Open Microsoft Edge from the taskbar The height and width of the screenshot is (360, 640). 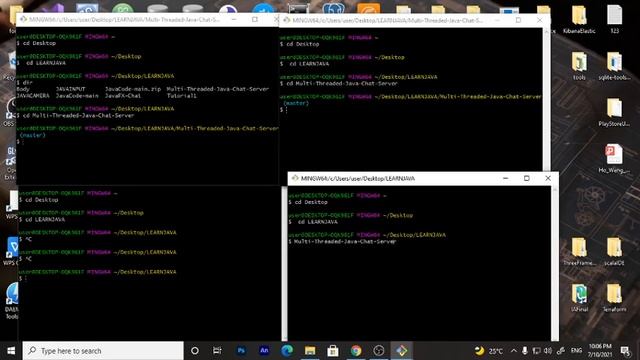point(287,351)
